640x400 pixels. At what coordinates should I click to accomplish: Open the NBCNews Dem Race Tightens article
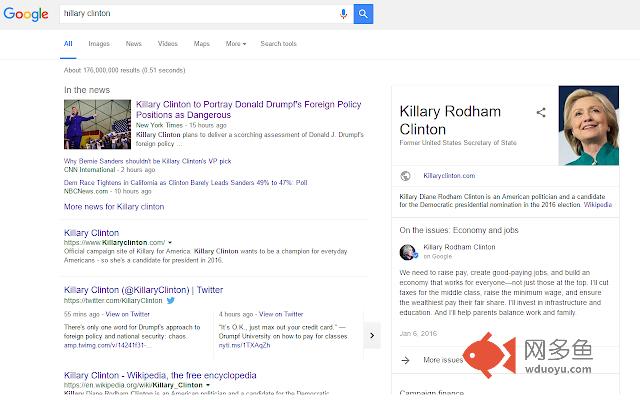(x=186, y=182)
